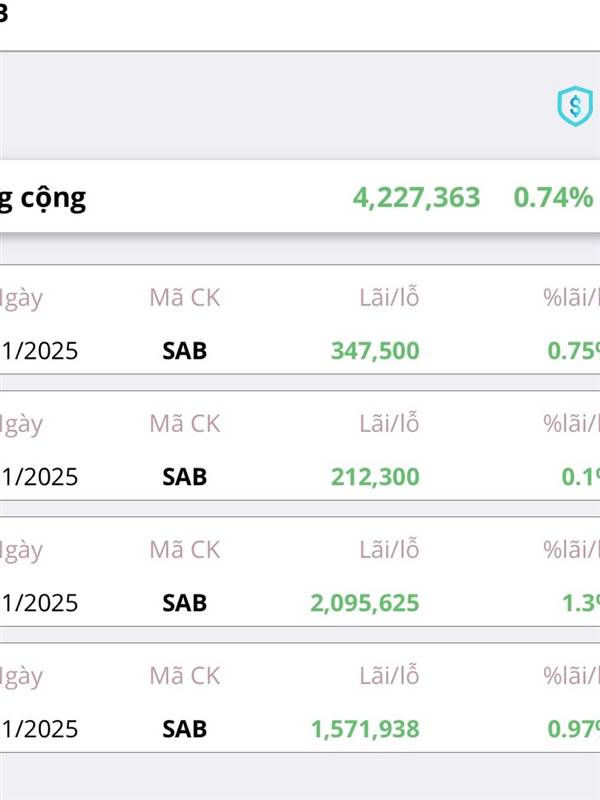Tap Lãi/lỗ header in last card
The width and height of the screenshot is (600, 800).
click(389, 676)
